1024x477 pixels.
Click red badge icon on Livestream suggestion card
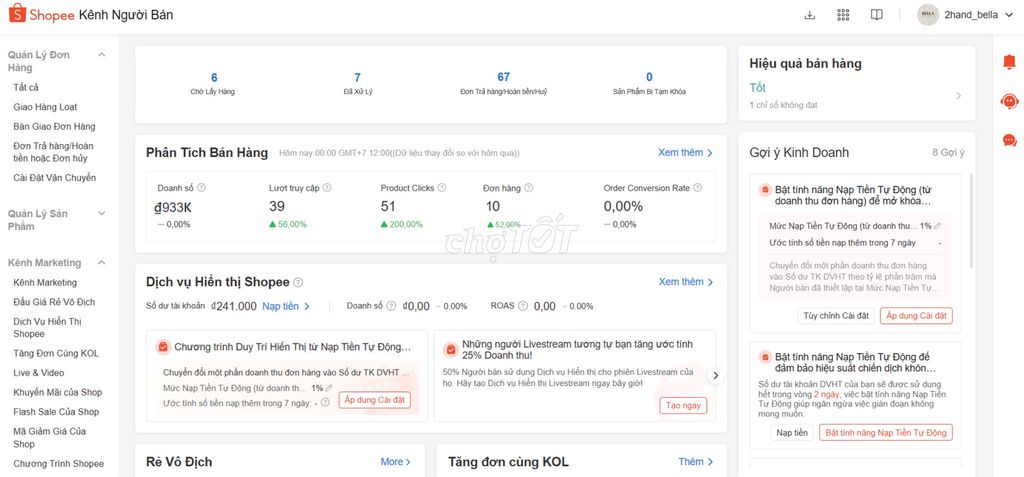(451, 350)
